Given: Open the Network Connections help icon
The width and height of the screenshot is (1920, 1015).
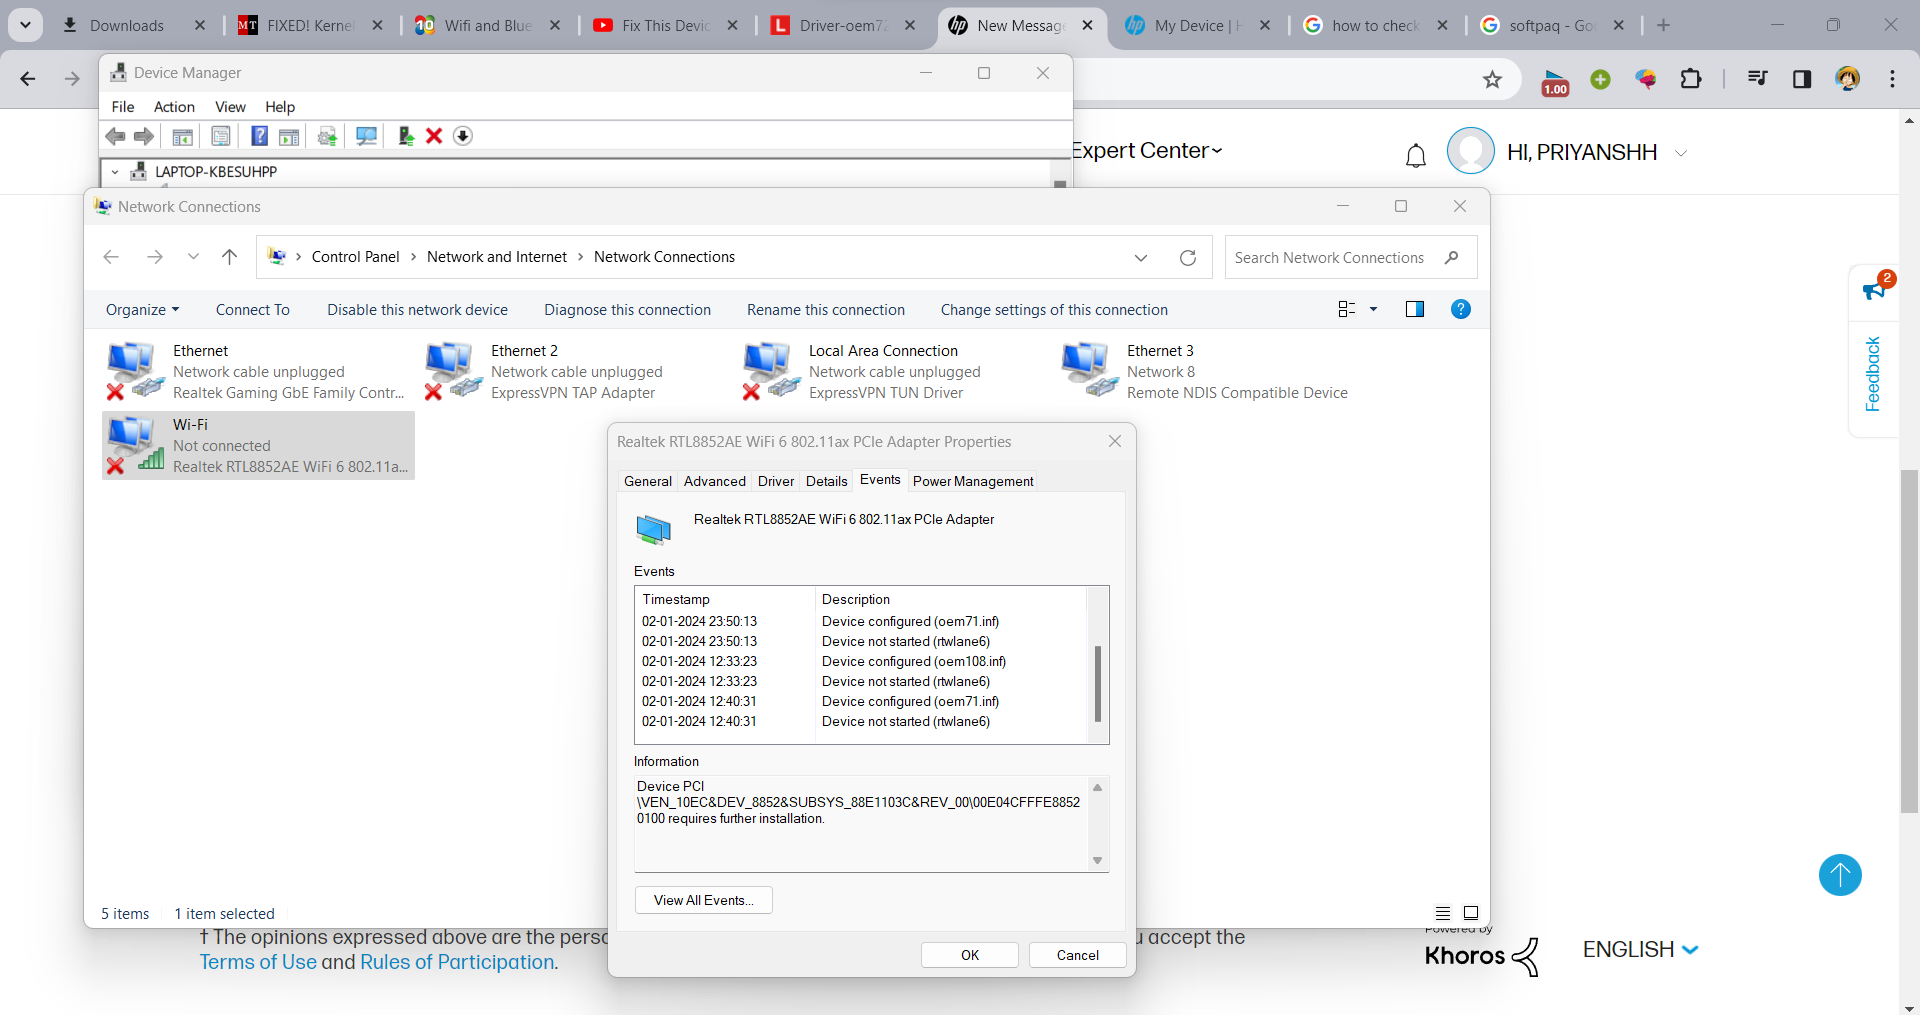Looking at the screenshot, I should (1460, 309).
